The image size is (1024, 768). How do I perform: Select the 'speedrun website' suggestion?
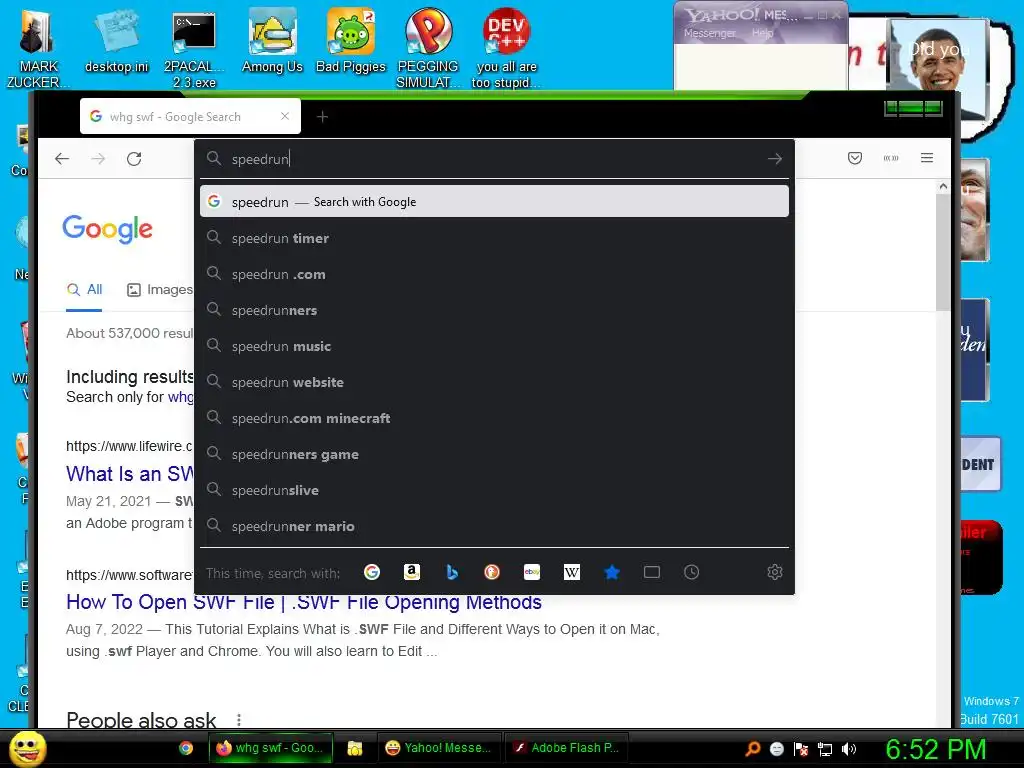[x=494, y=382]
